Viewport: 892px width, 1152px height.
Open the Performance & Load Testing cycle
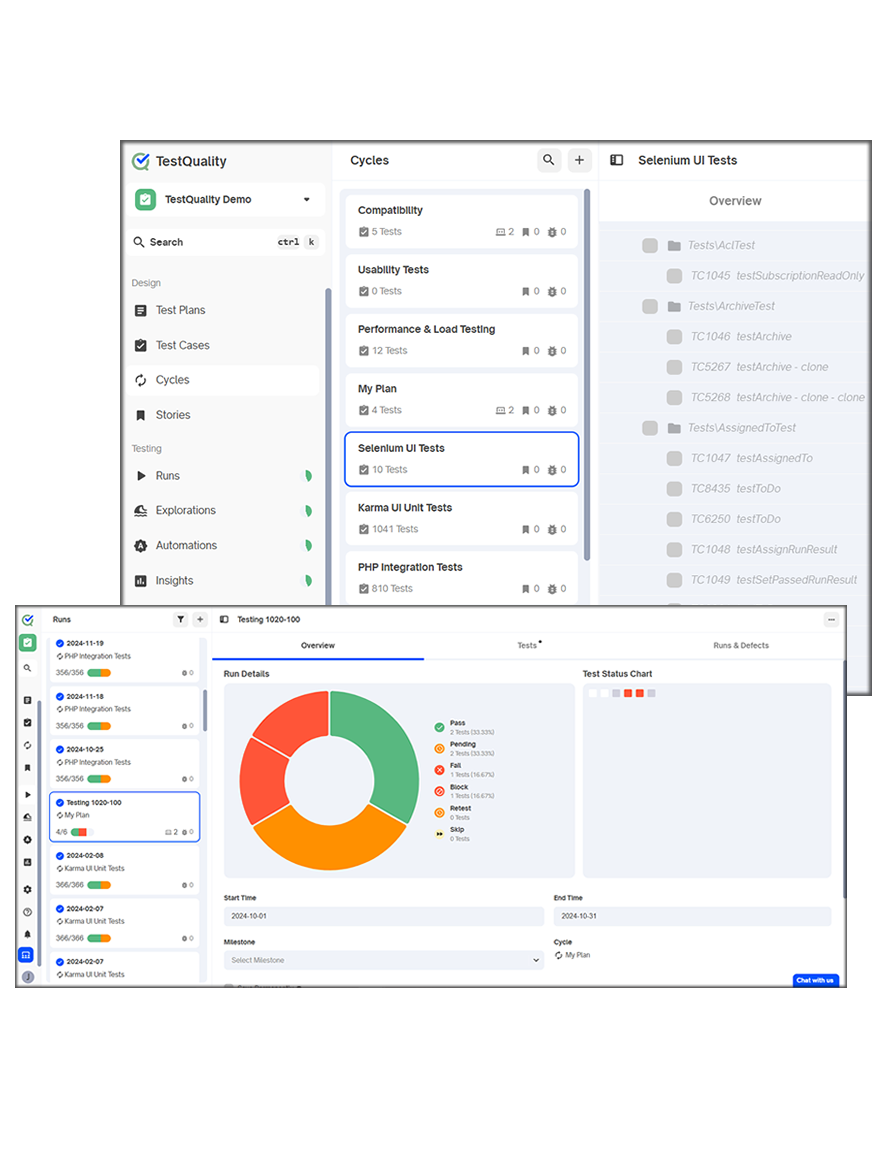click(461, 340)
